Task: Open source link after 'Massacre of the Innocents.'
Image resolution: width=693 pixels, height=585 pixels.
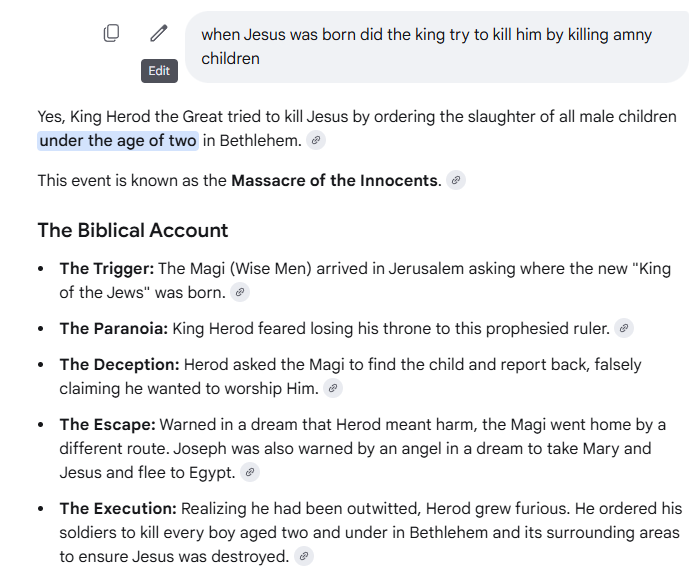Action: coord(456,180)
